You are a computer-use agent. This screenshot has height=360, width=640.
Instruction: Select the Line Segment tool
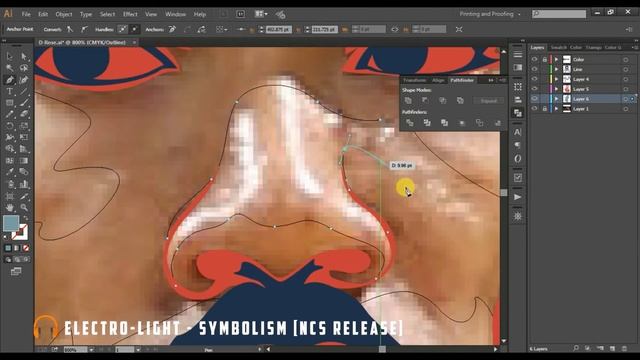click(x=24, y=91)
